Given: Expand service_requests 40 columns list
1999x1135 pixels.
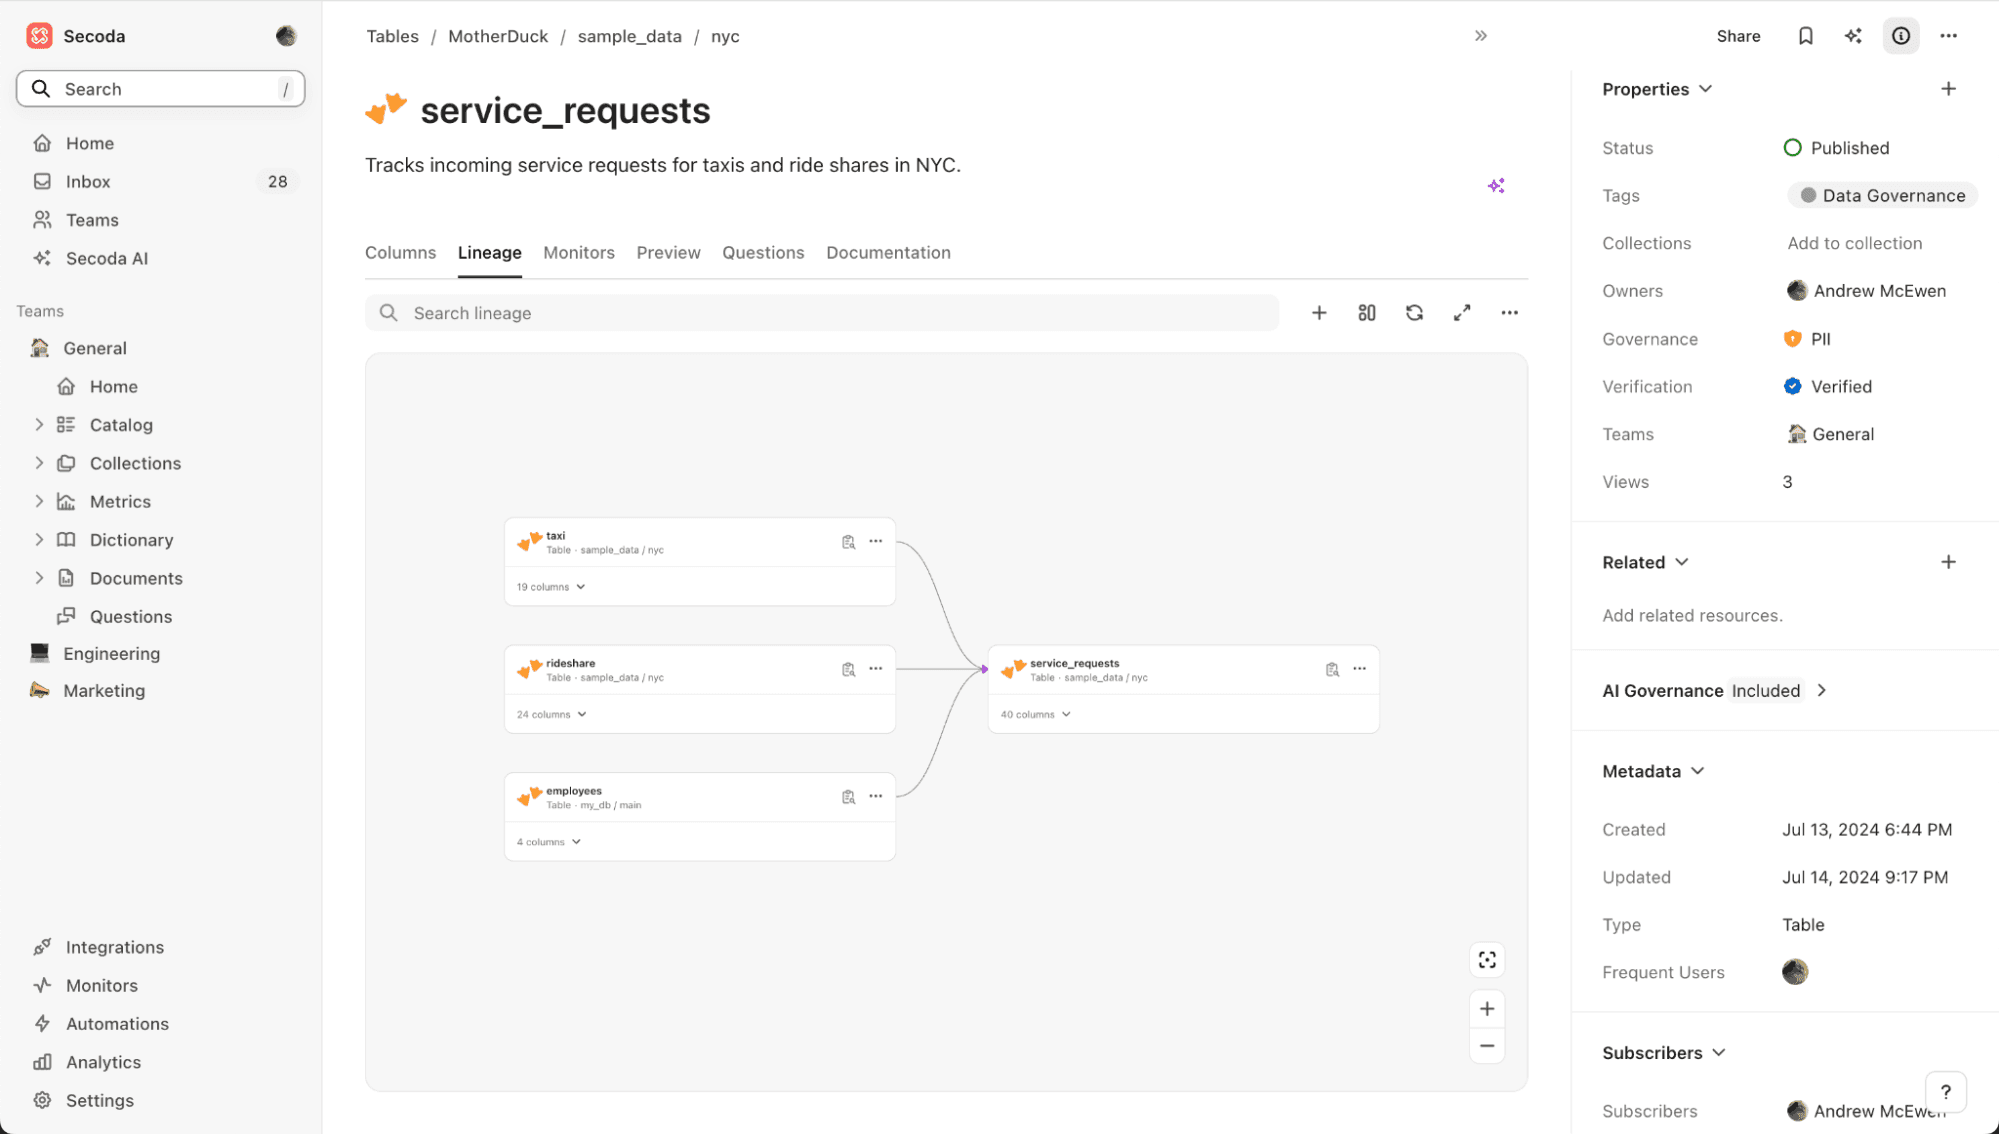Looking at the screenshot, I should (x=1036, y=715).
